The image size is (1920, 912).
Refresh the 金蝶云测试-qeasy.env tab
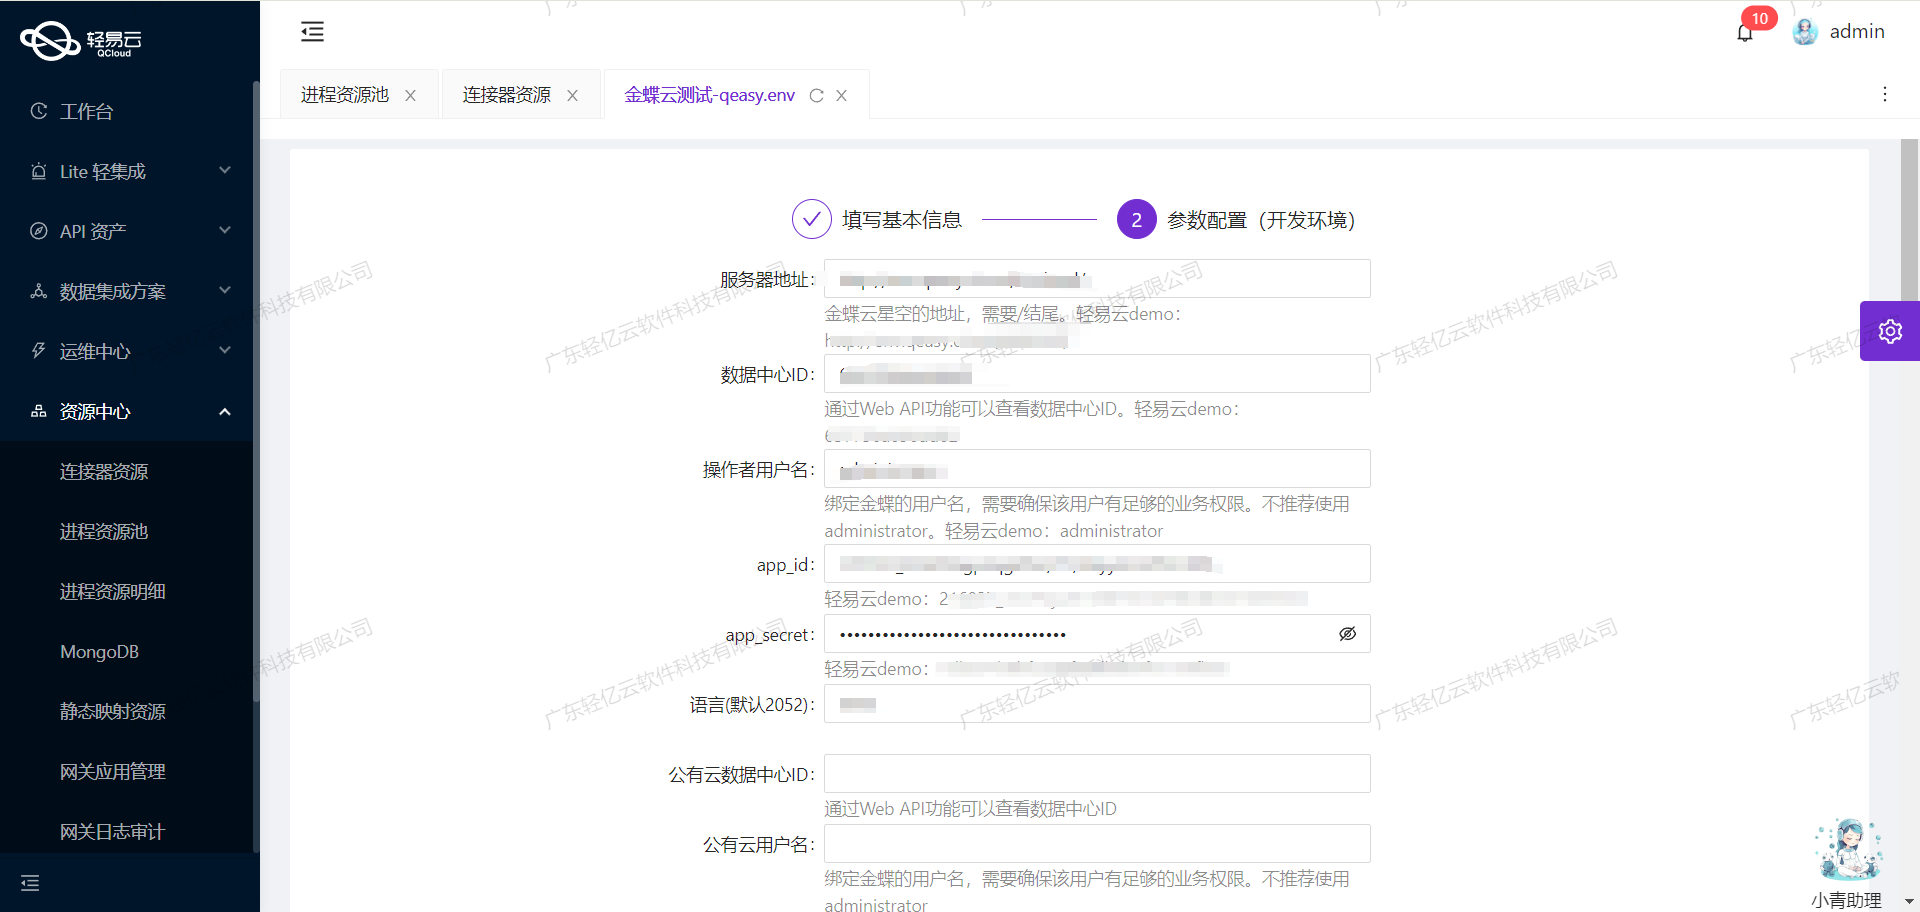816,96
